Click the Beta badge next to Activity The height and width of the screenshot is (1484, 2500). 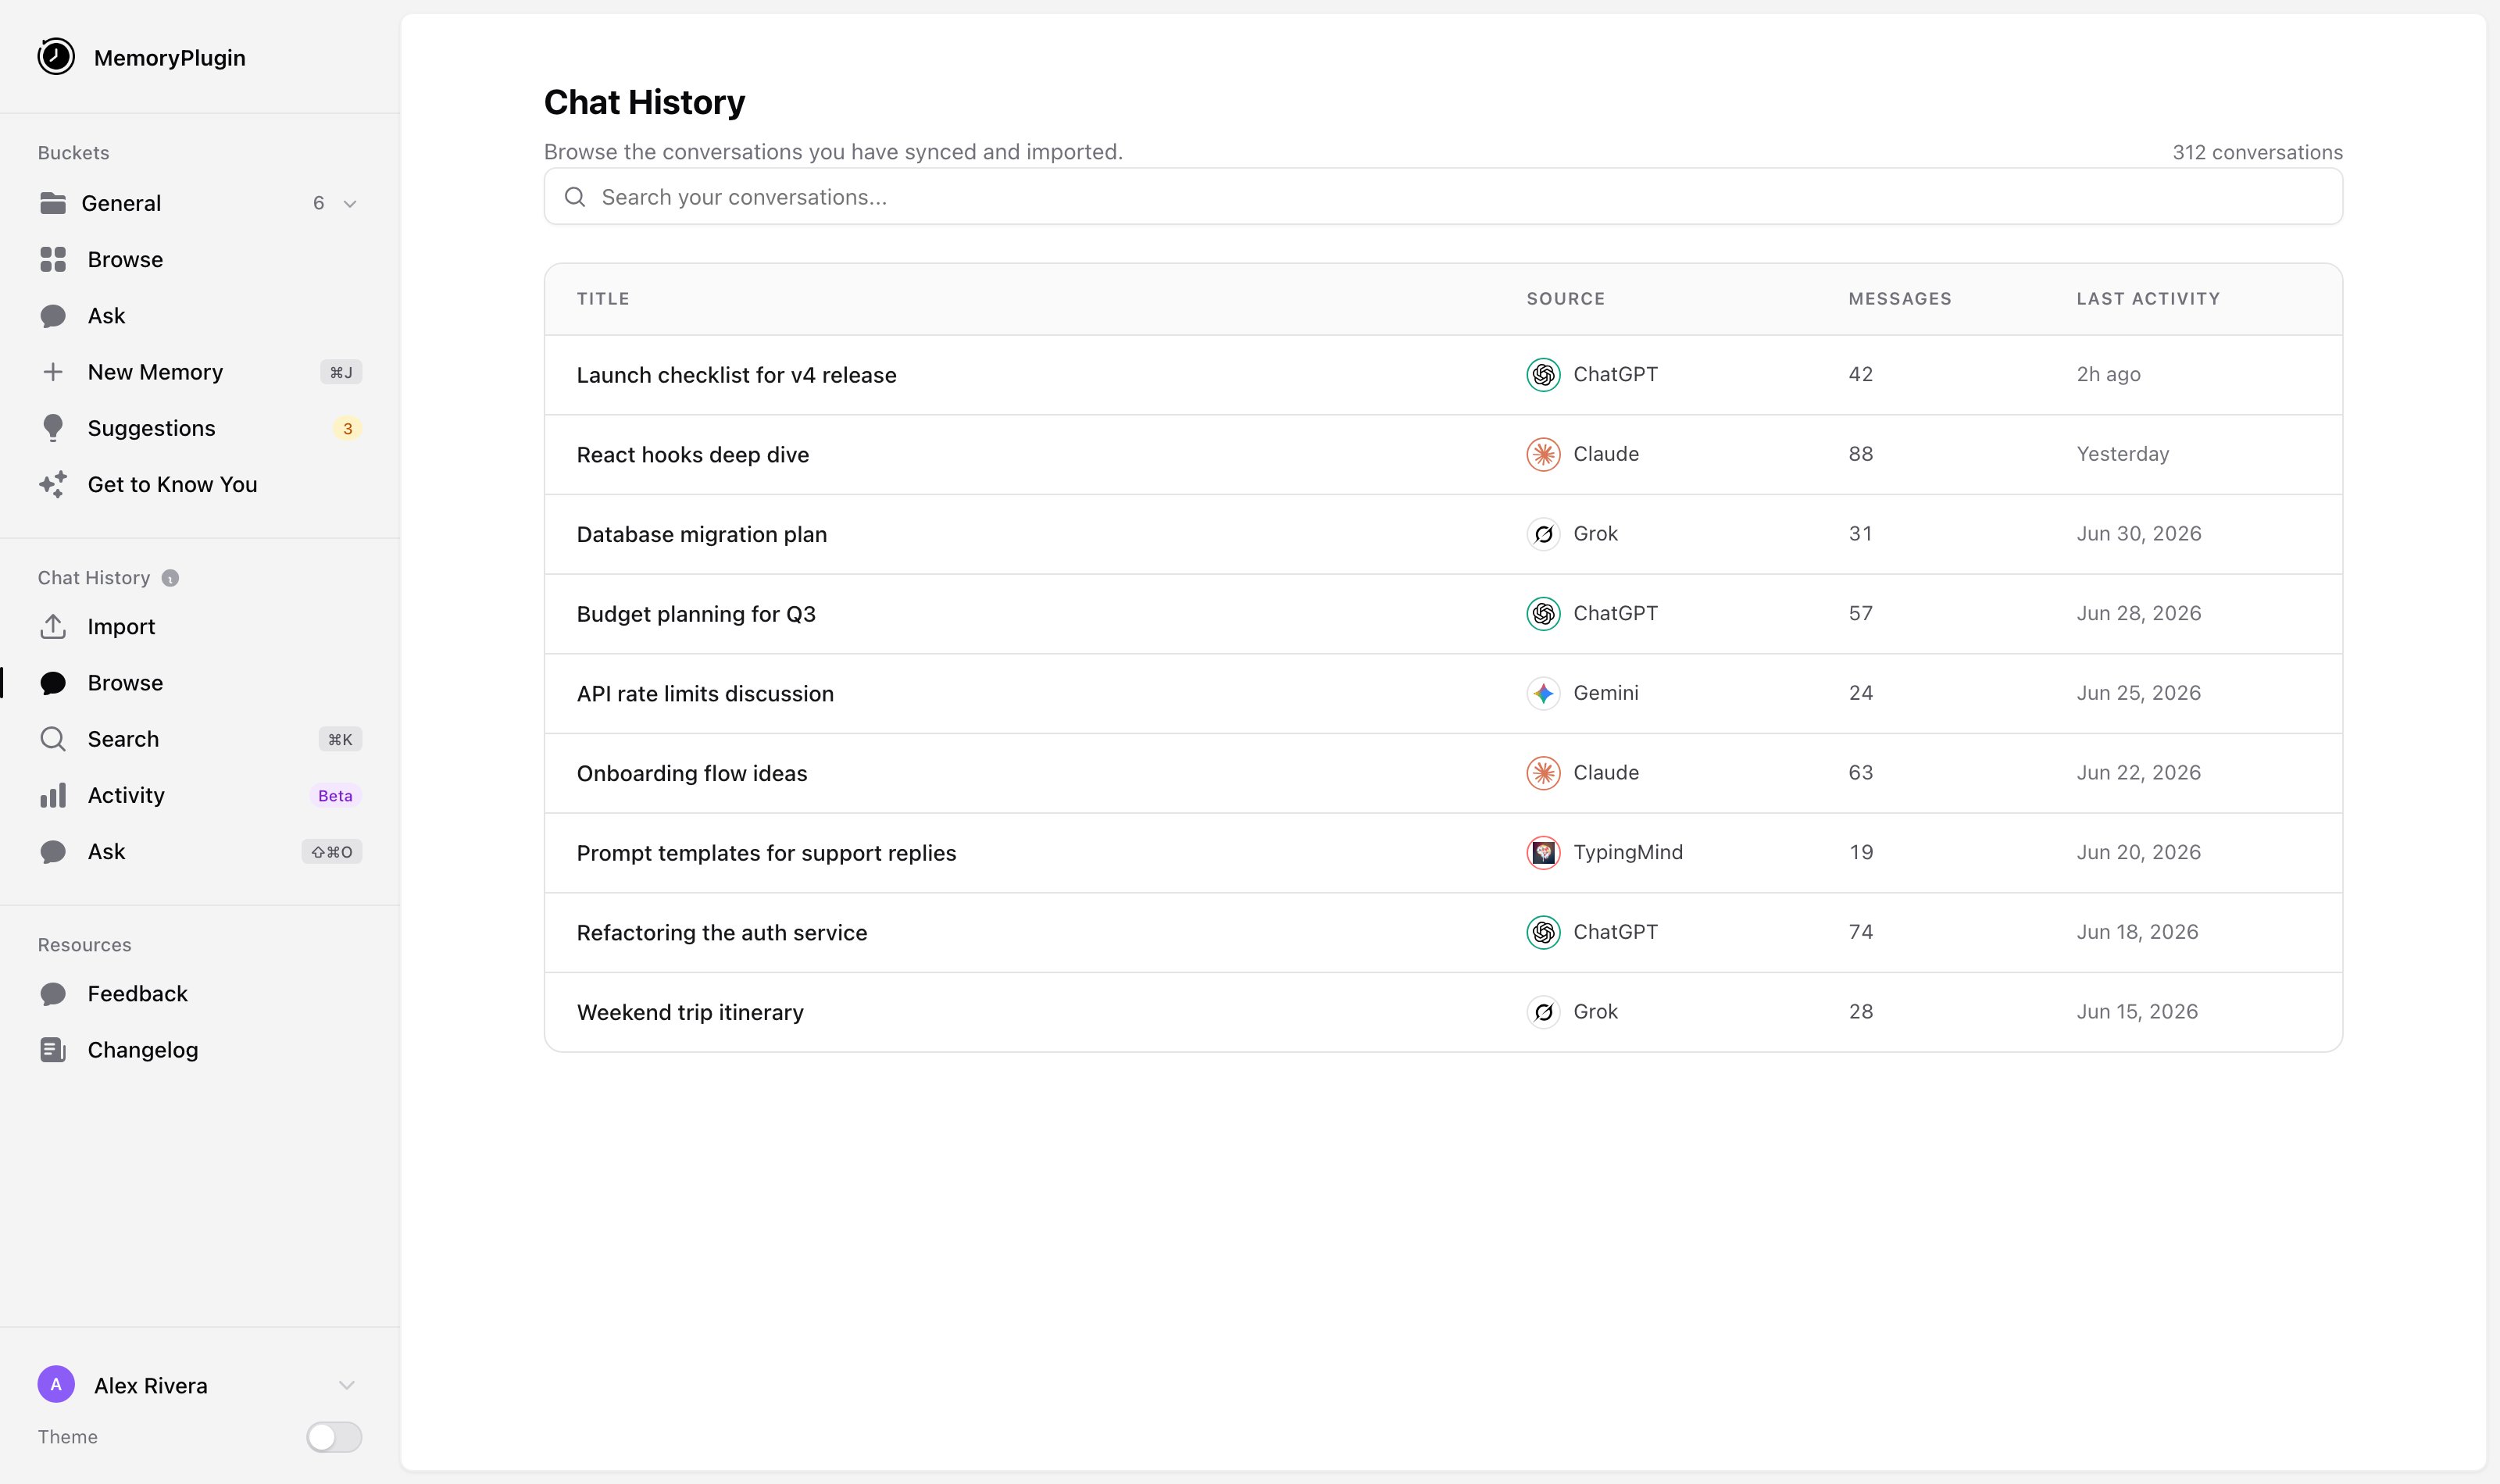tap(335, 796)
